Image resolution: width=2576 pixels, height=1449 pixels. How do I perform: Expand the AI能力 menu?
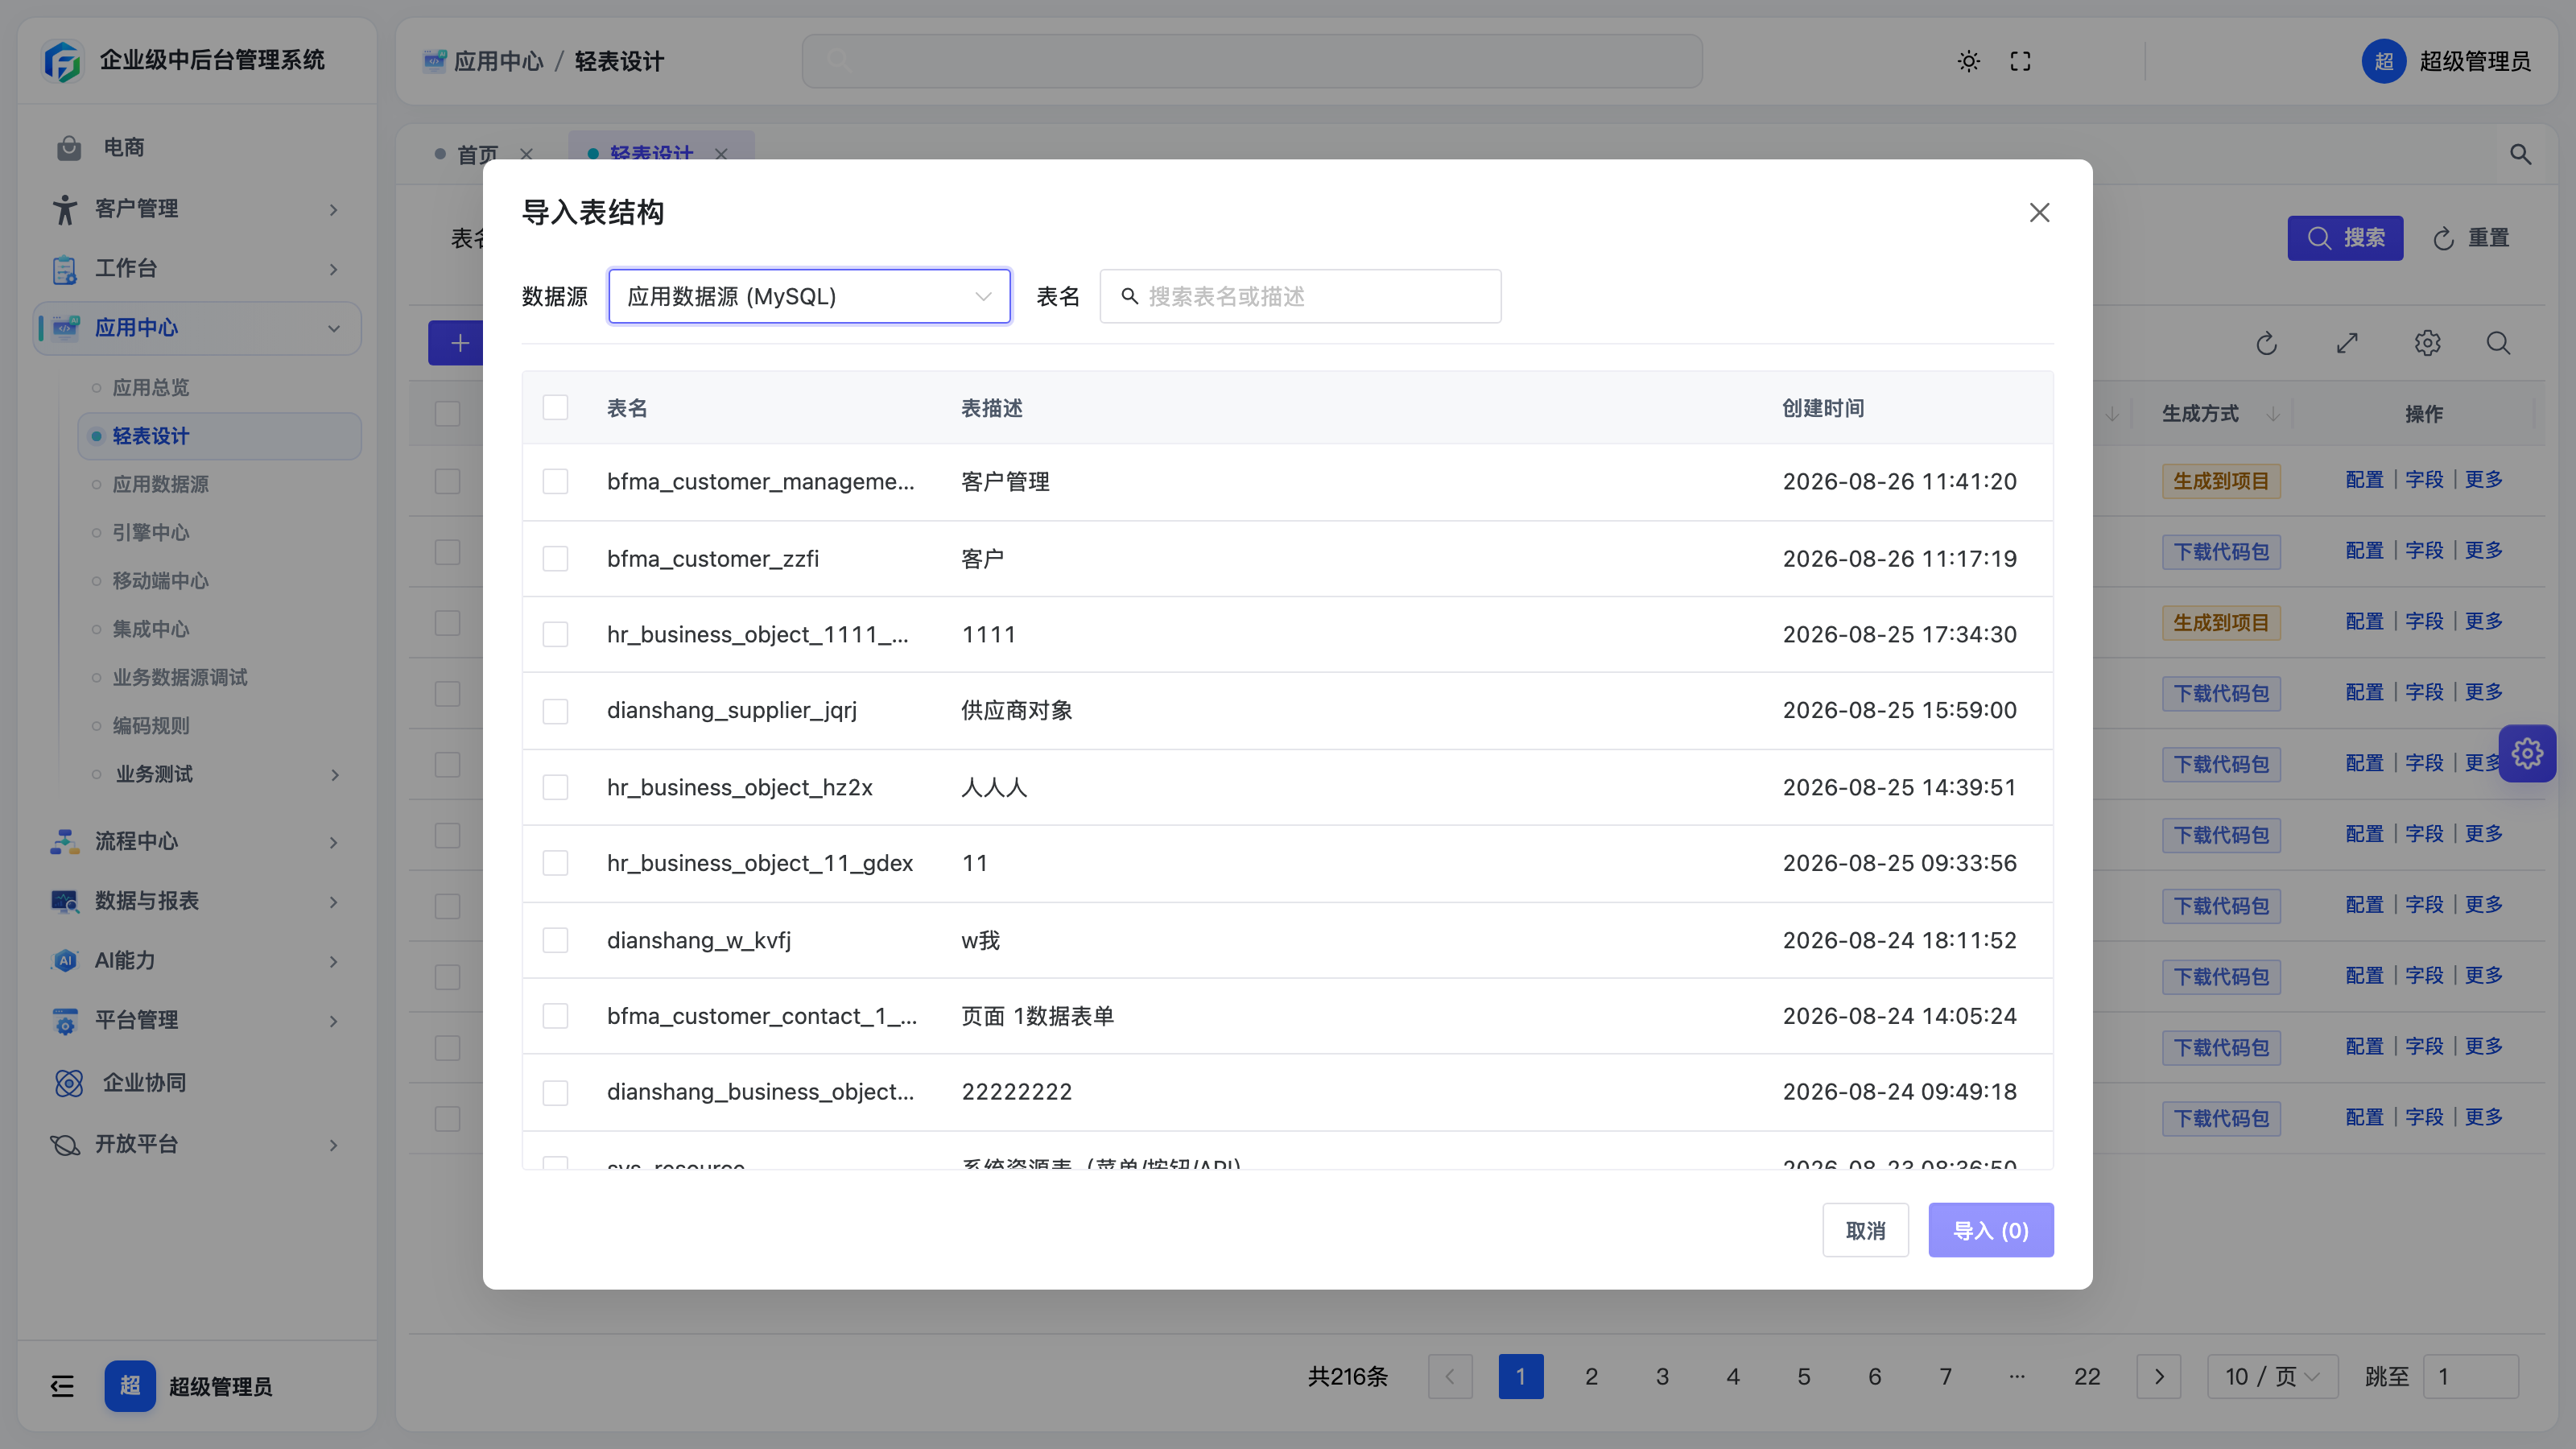click(197, 961)
